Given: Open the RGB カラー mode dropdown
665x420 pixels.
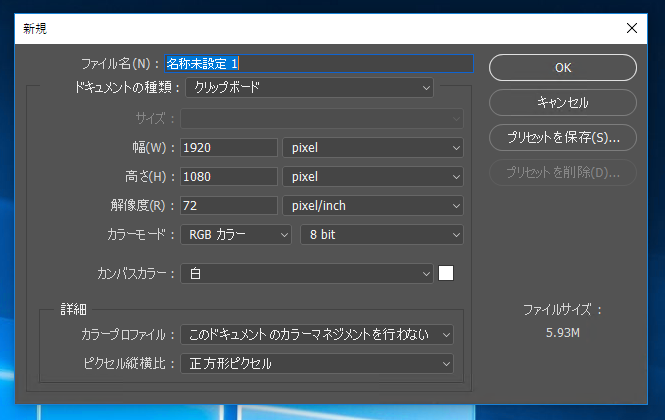Looking at the screenshot, I should [x=234, y=235].
